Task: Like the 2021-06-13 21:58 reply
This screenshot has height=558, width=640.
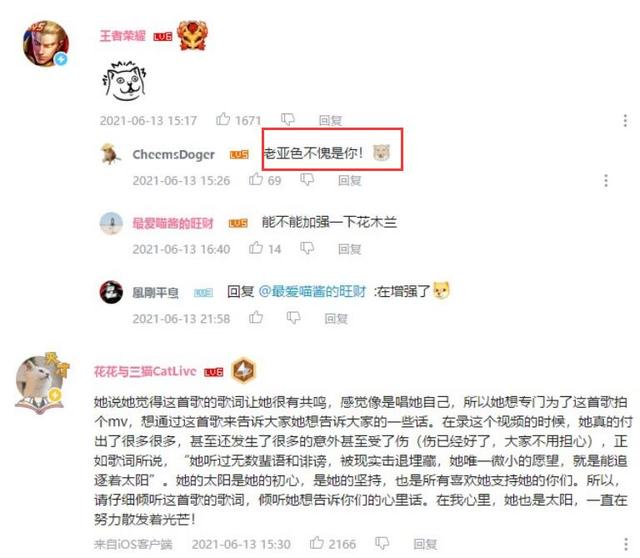Action: click(256, 317)
